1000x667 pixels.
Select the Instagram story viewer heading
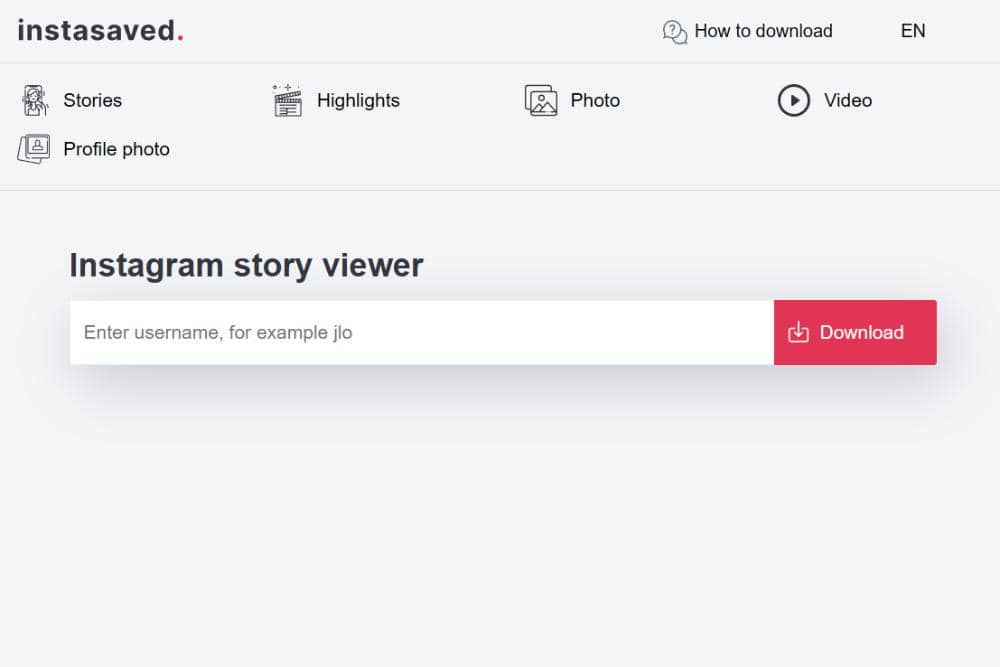click(x=245, y=264)
